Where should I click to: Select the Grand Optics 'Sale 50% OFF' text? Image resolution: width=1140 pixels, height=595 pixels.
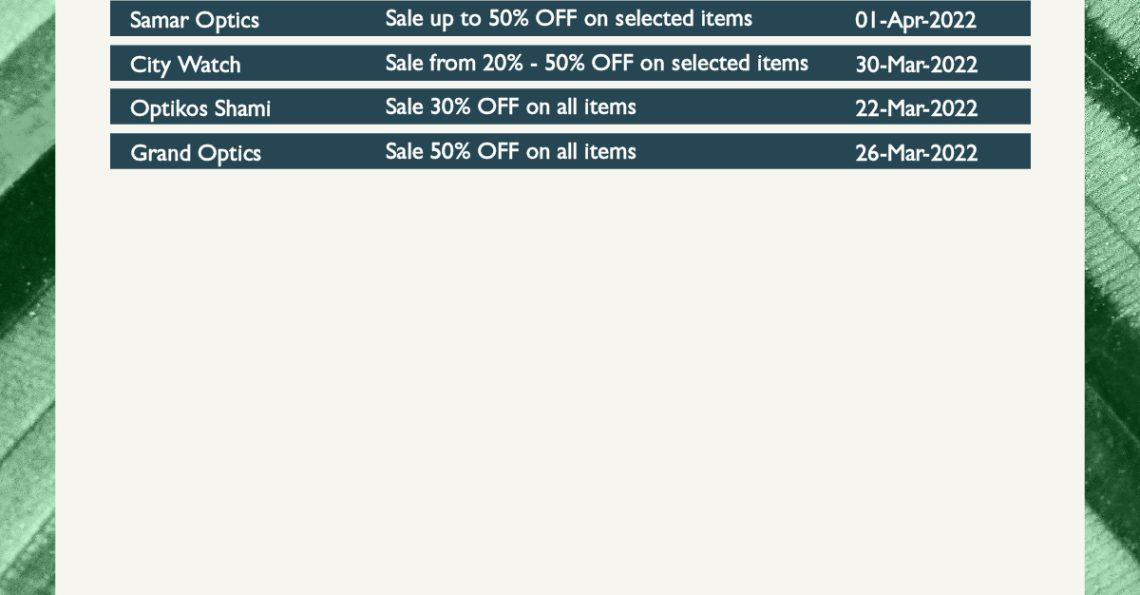(510, 151)
